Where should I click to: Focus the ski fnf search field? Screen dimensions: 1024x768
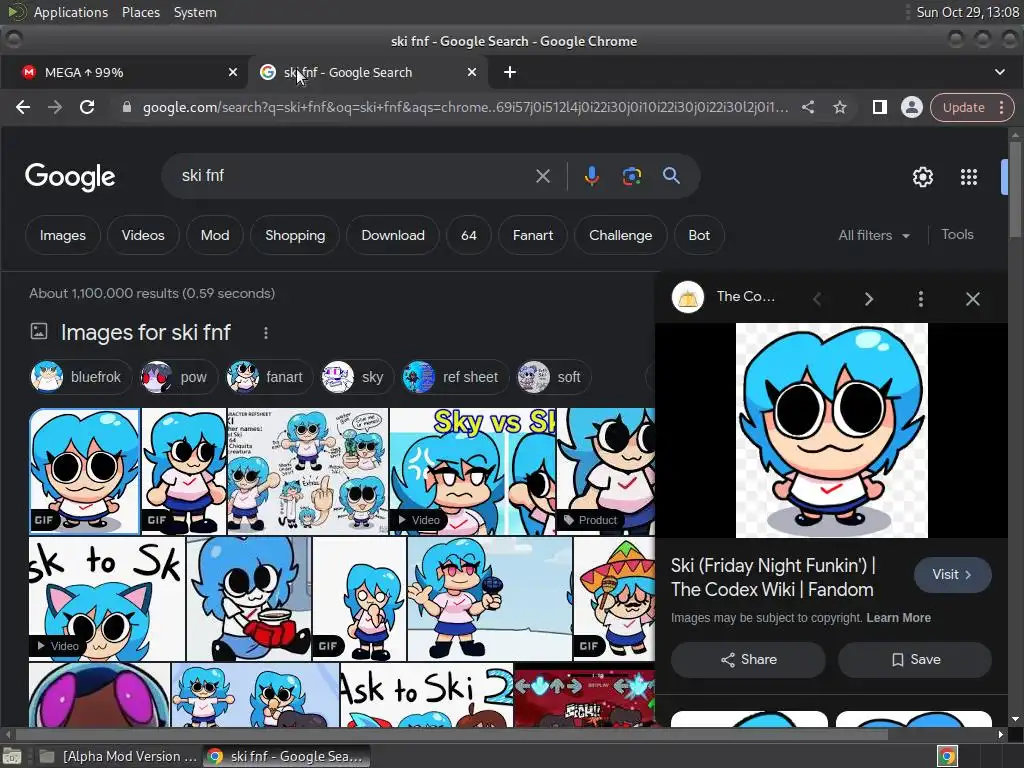(353, 176)
